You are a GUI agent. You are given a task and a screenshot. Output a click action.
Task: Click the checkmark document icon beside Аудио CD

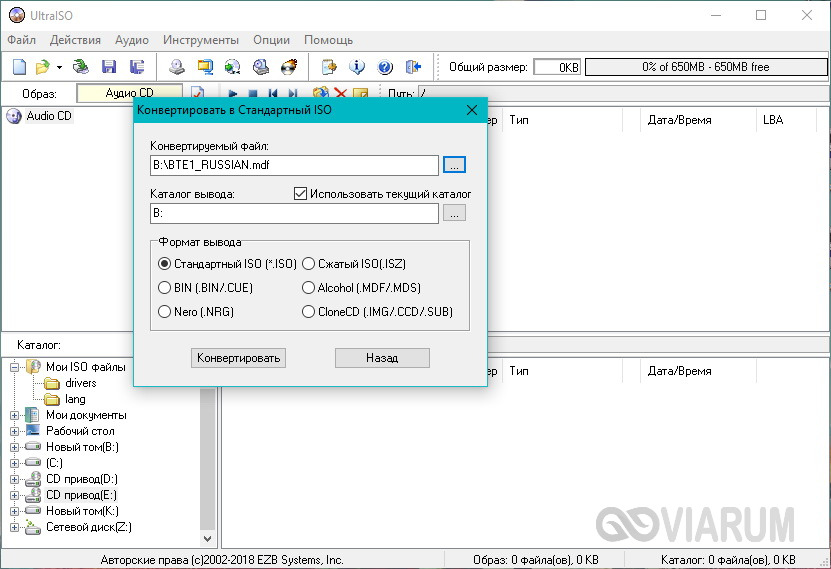[x=197, y=93]
